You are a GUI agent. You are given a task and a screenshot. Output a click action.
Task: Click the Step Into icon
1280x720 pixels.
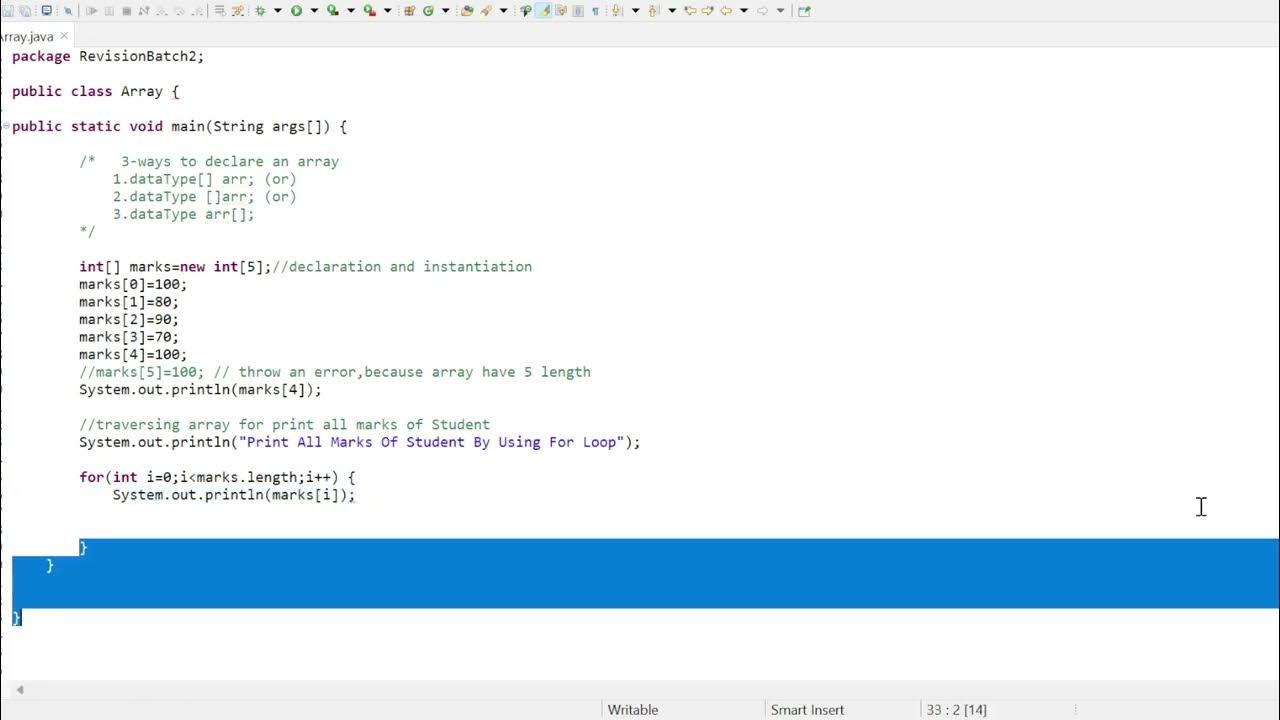tap(161, 11)
